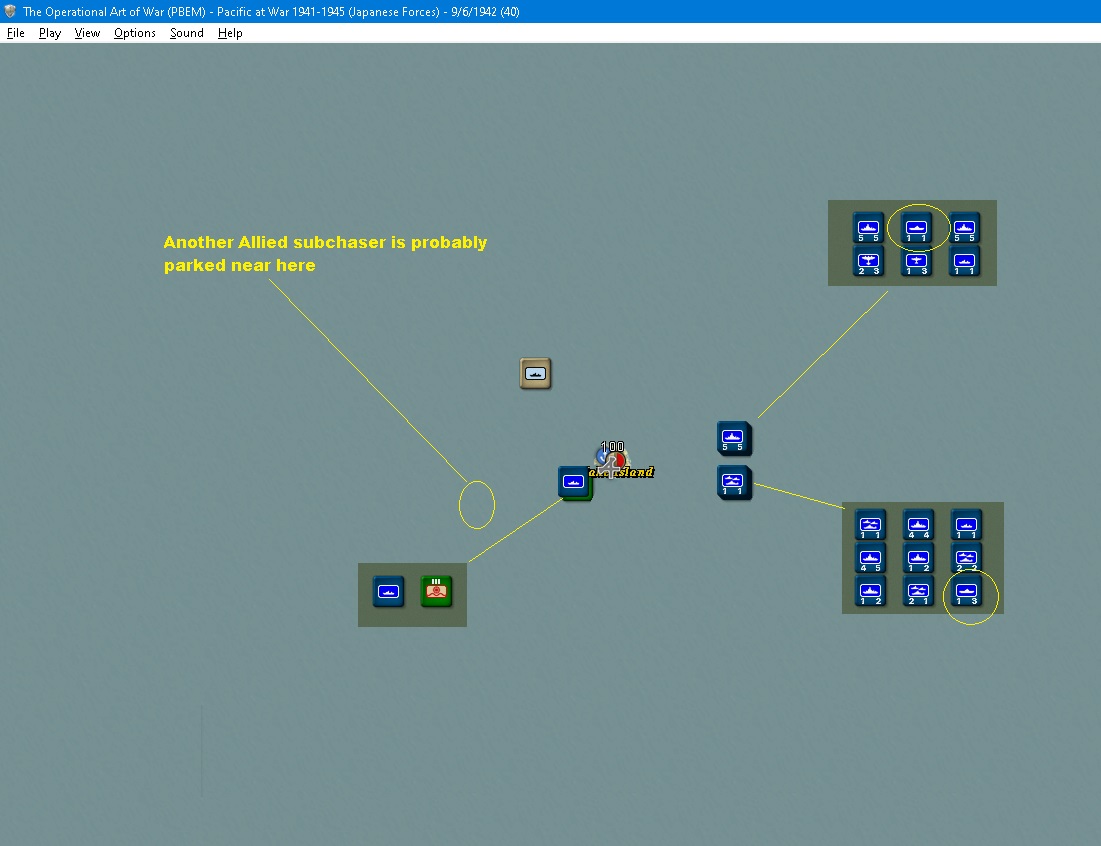
Task: Click the app icon in the title bar
Action: click(x=11, y=11)
